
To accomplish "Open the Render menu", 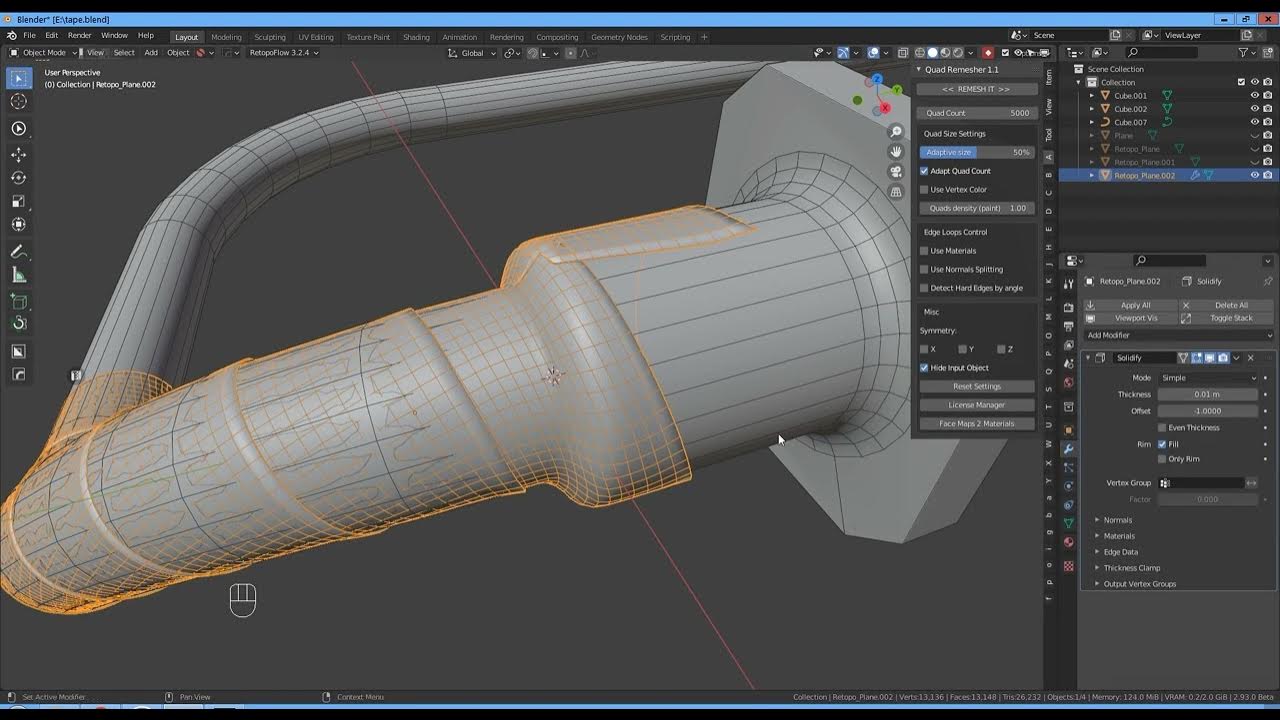I will coord(80,36).
